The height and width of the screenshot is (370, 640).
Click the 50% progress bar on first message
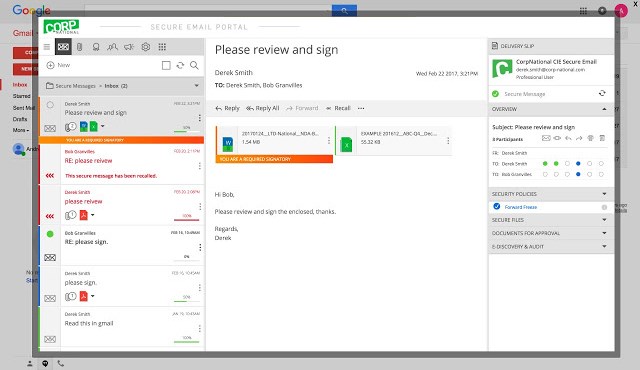[x=187, y=131]
